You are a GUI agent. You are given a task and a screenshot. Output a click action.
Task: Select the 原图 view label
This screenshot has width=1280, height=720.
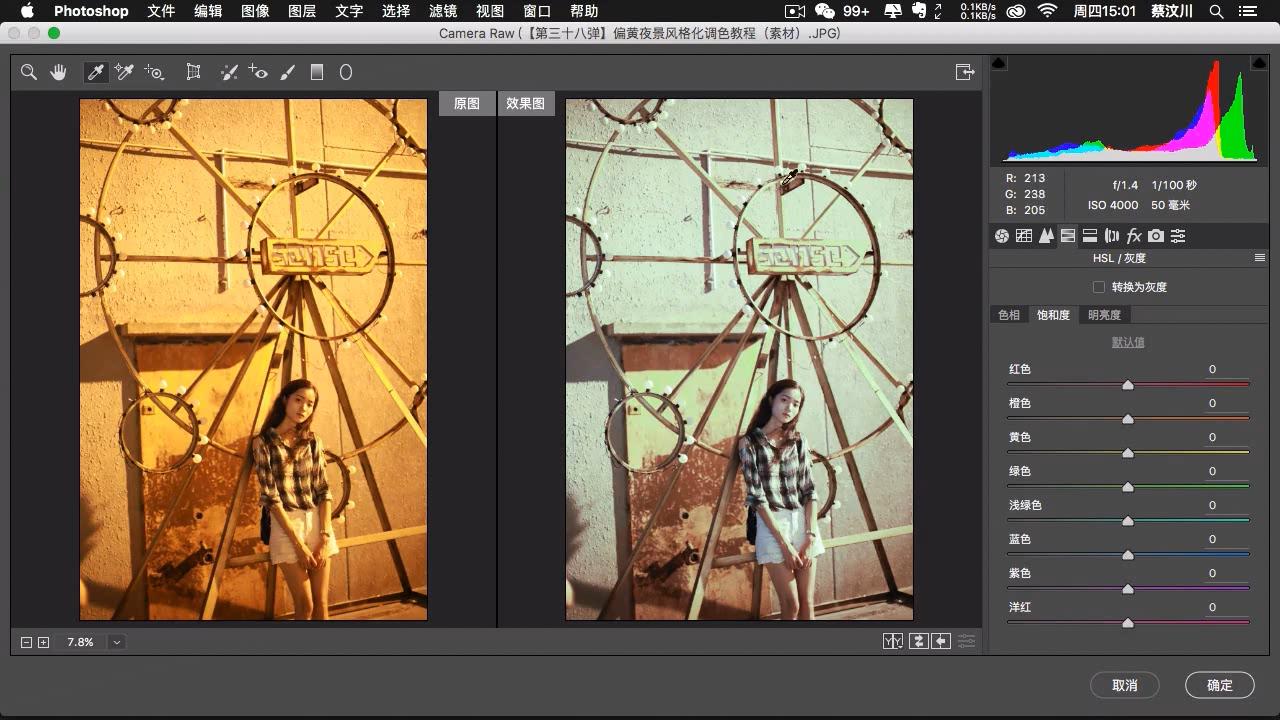[467, 103]
